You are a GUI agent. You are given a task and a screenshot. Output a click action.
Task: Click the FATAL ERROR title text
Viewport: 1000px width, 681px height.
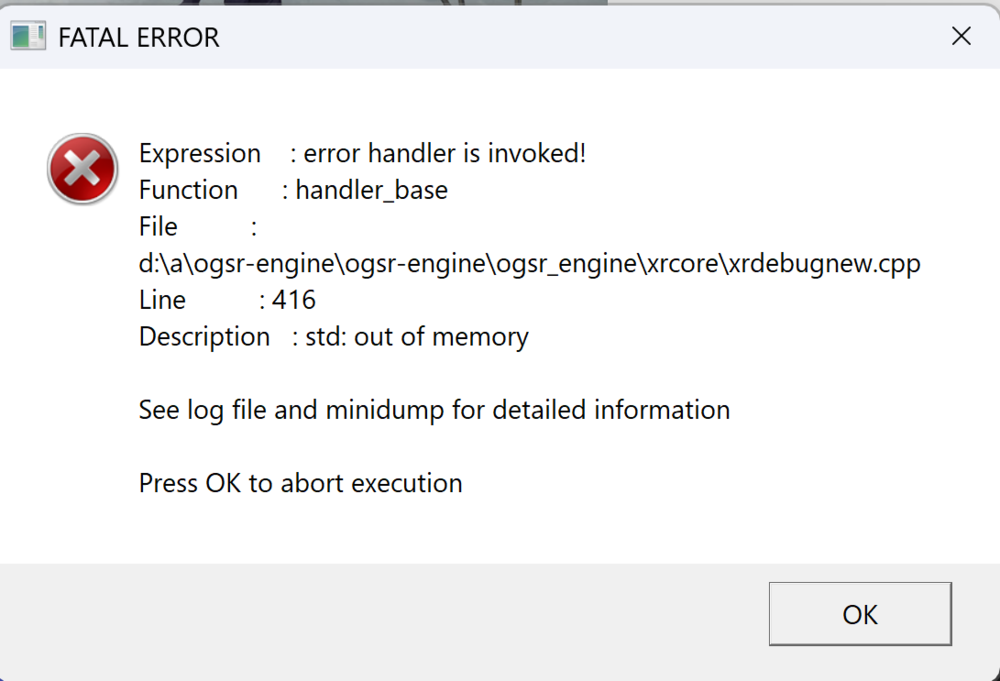[138, 37]
